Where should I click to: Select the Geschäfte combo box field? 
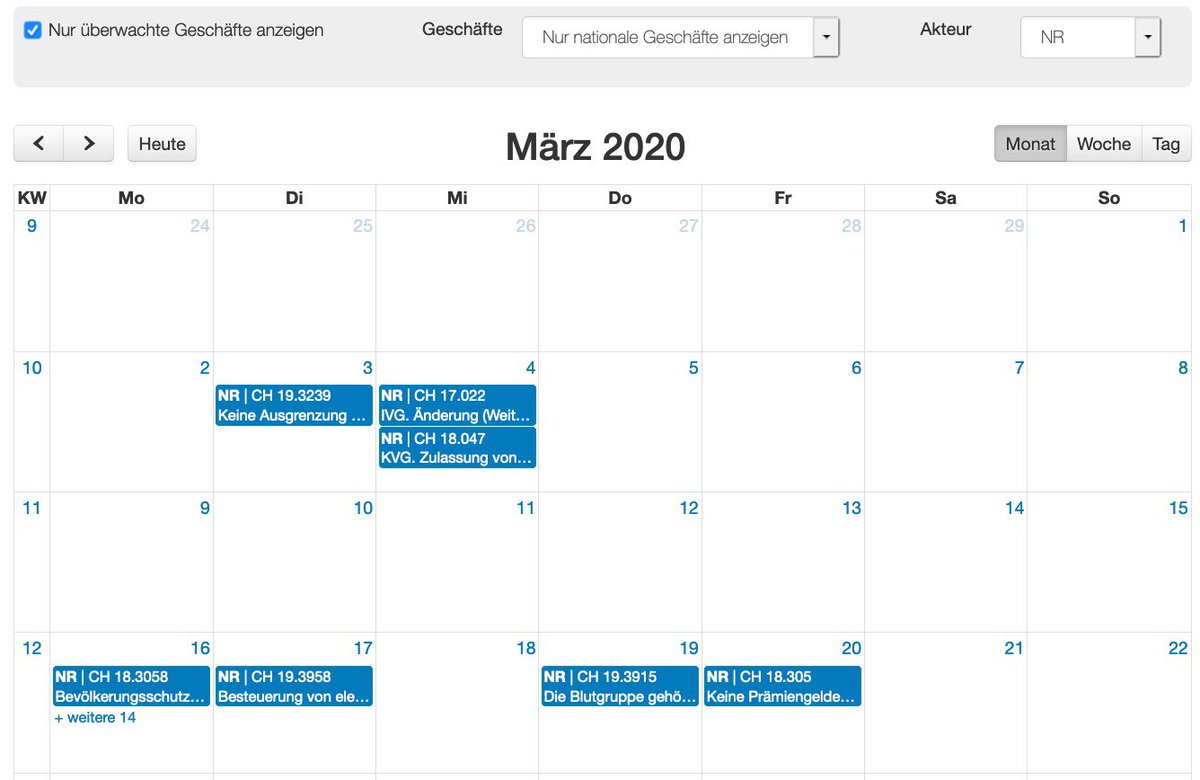tap(668, 37)
